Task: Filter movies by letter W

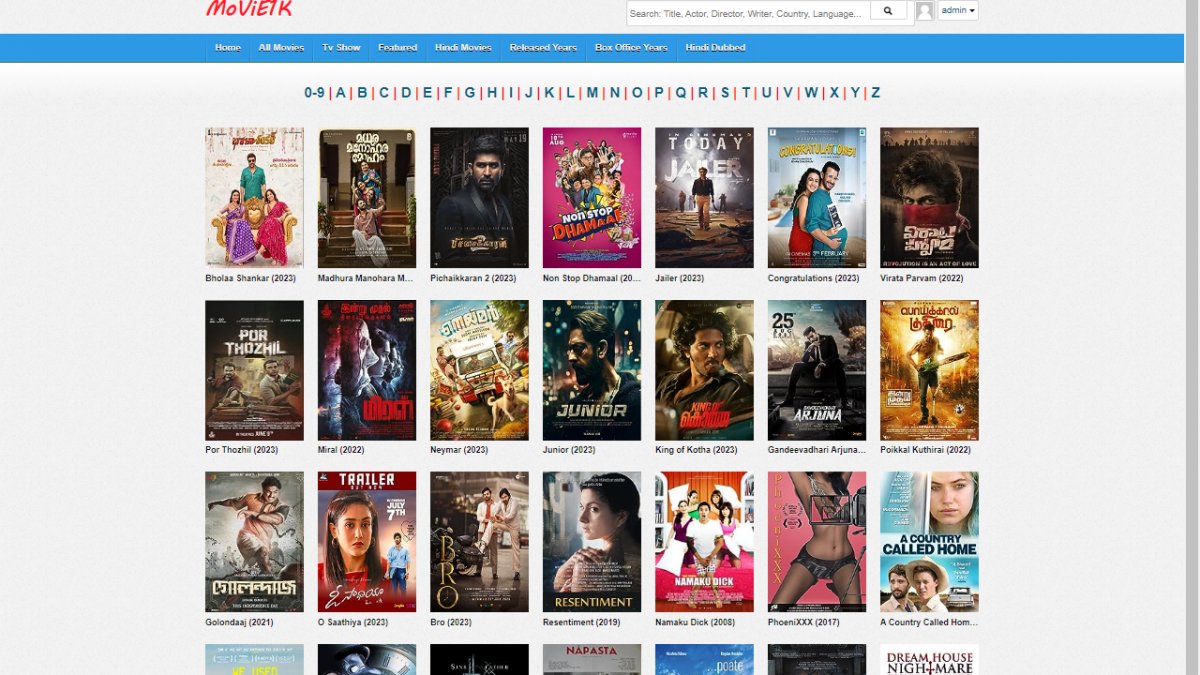Action: [x=811, y=93]
